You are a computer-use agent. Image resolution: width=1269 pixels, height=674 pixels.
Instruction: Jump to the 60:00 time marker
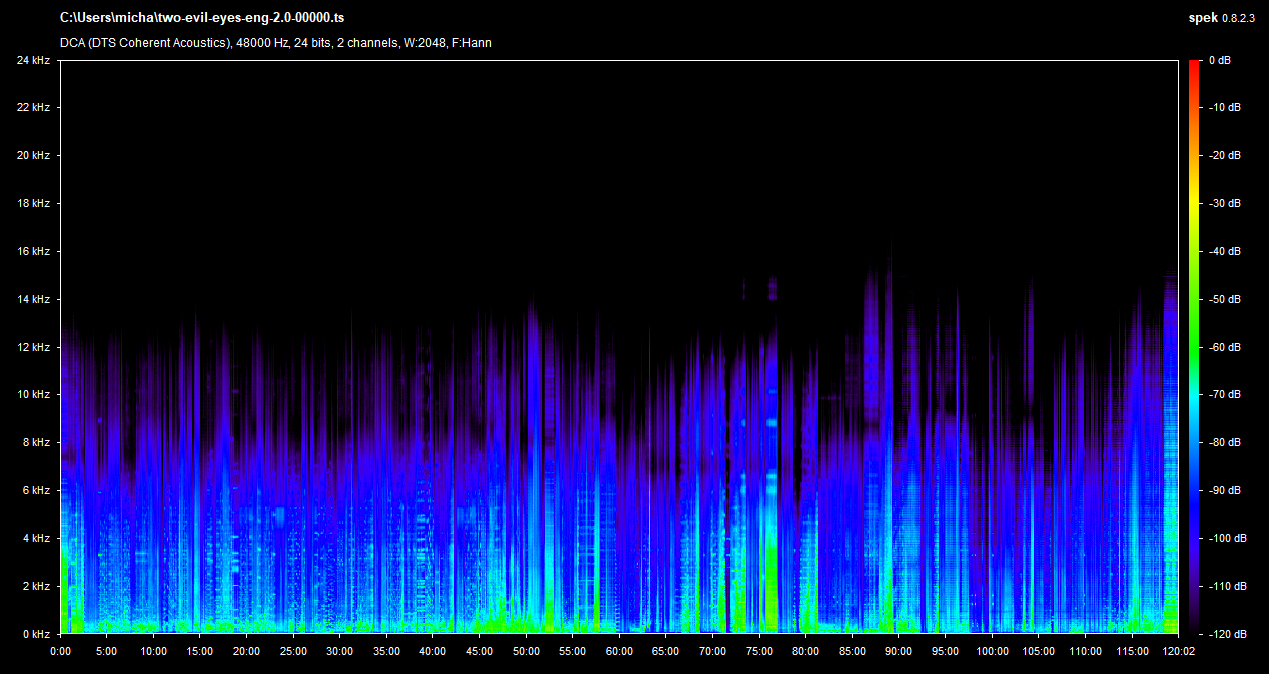(x=619, y=650)
